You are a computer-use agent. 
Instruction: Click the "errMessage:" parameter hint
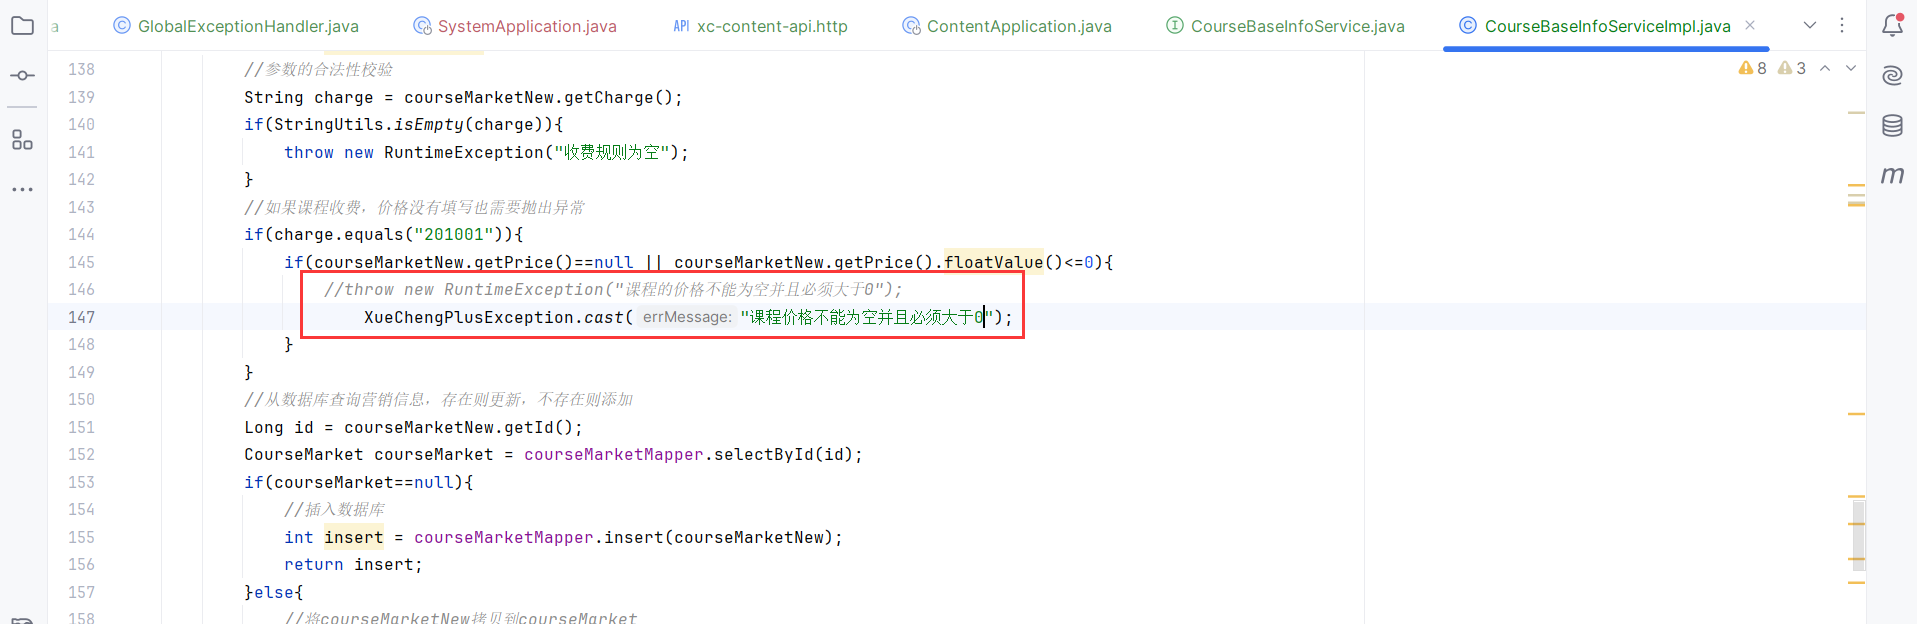point(687,317)
